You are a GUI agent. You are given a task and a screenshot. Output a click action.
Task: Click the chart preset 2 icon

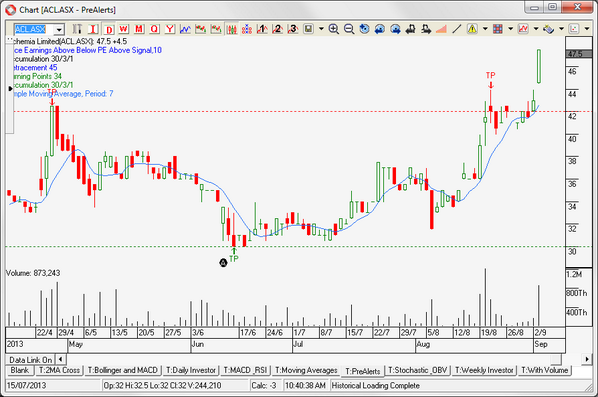[x=277, y=29]
